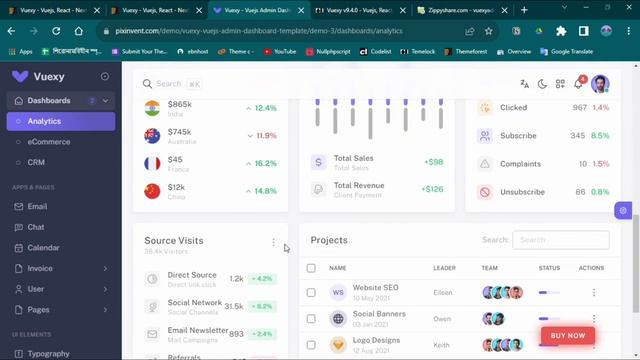Open Chrome three-dot menu
The height and width of the screenshot is (360, 640).
pos(629,31)
